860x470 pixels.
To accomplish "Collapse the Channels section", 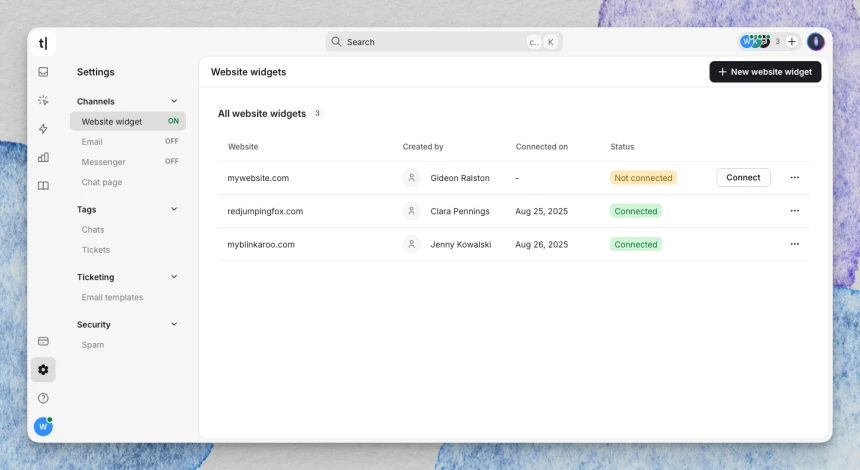I will 174,101.
